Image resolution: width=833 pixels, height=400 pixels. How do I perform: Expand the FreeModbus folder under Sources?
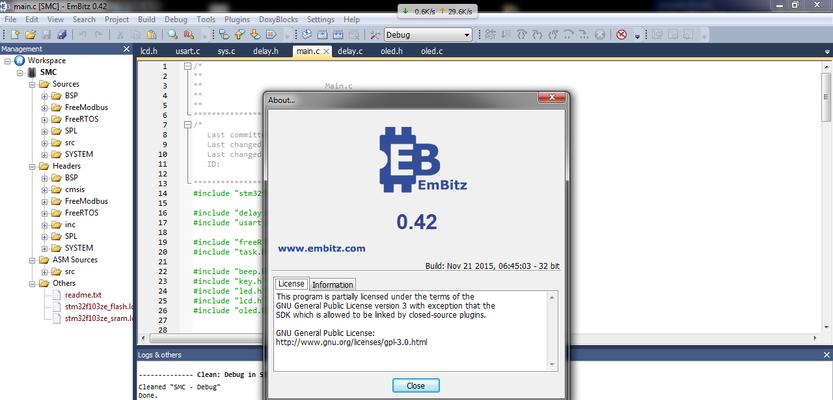pos(44,107)
